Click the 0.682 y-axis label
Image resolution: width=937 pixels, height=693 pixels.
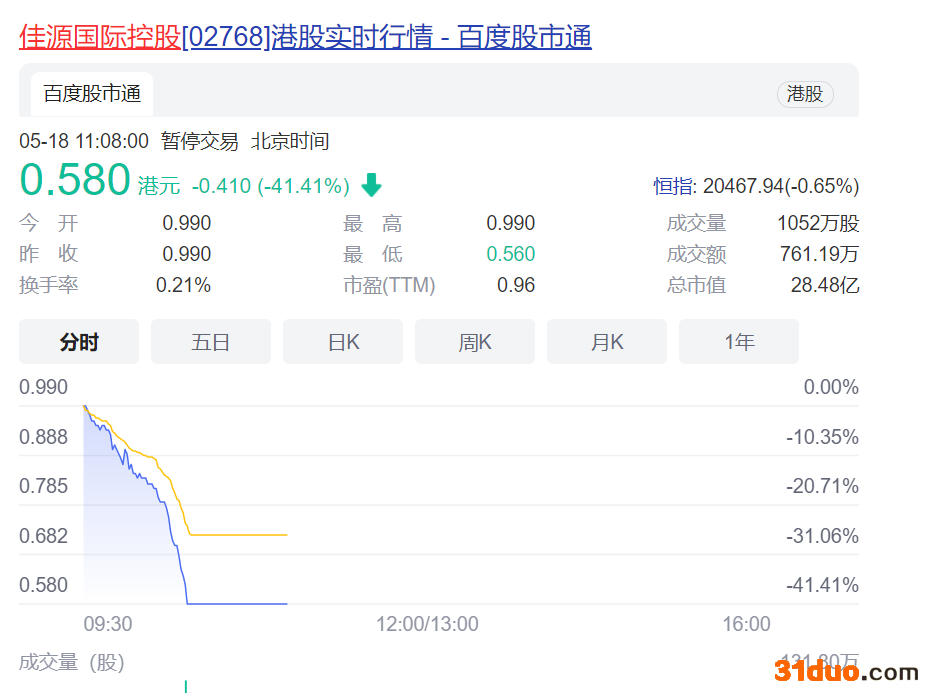[x=44, y=535]
